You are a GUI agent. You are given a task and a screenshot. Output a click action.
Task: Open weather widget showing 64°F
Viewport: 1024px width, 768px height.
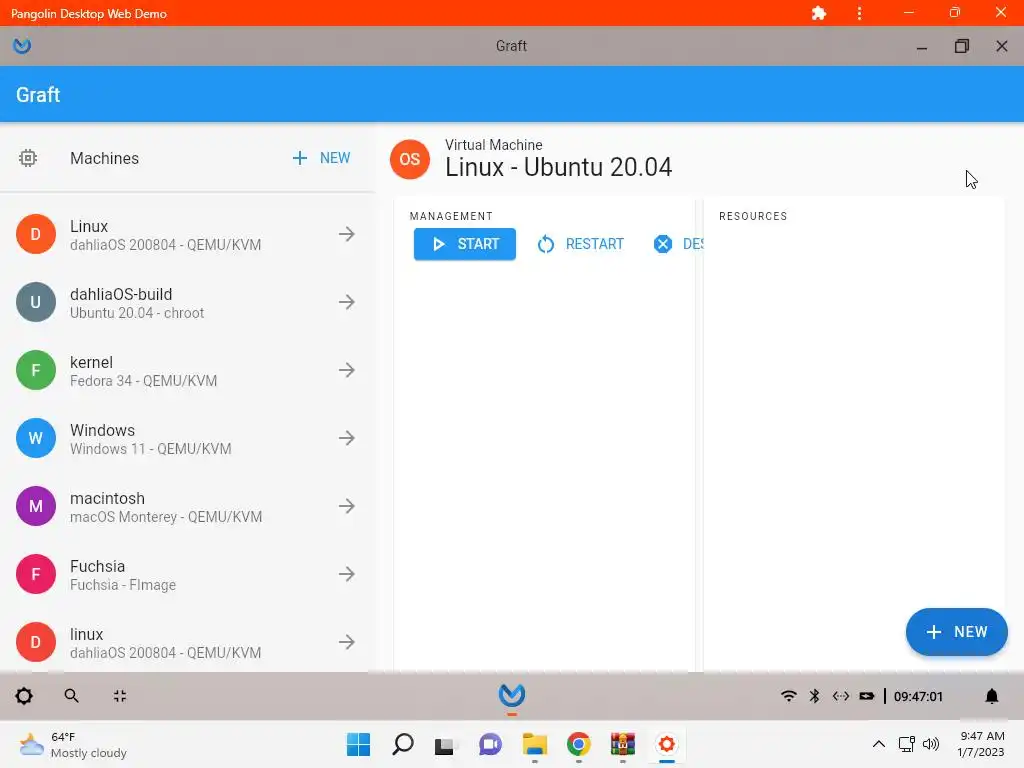coord(72,745)
